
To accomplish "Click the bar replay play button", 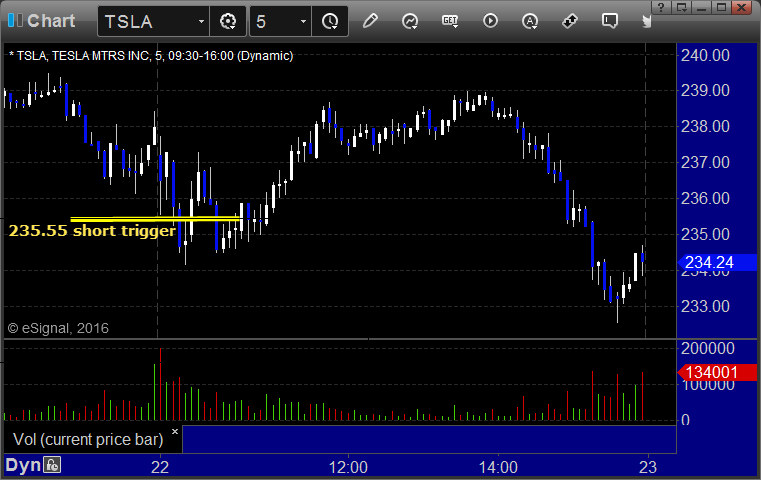I will click(x=490, y=21).
